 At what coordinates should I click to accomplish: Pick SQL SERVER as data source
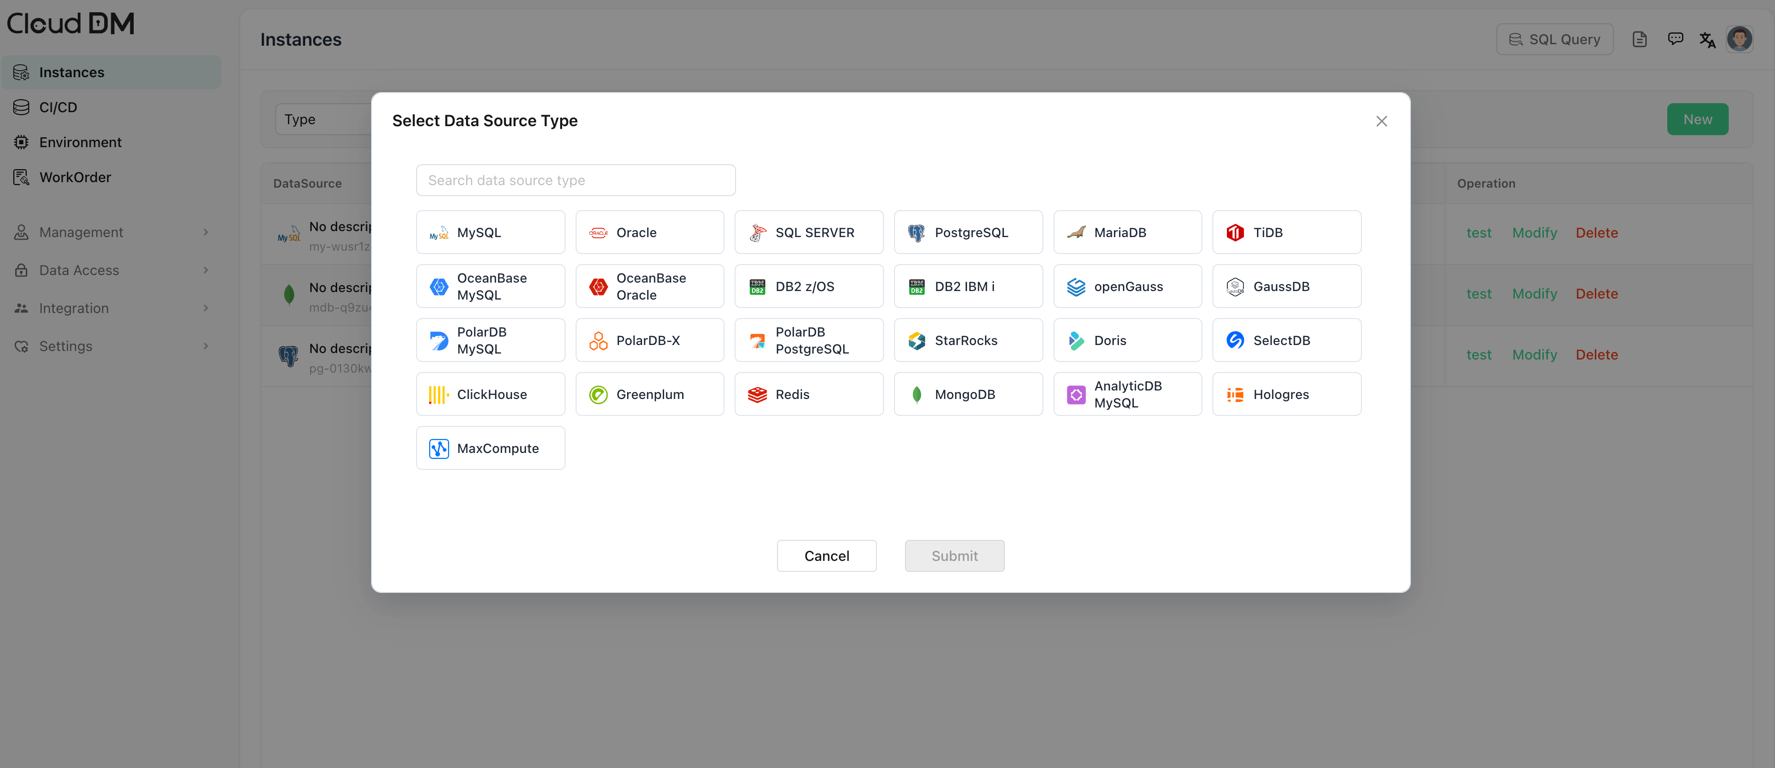coord(809,232)
